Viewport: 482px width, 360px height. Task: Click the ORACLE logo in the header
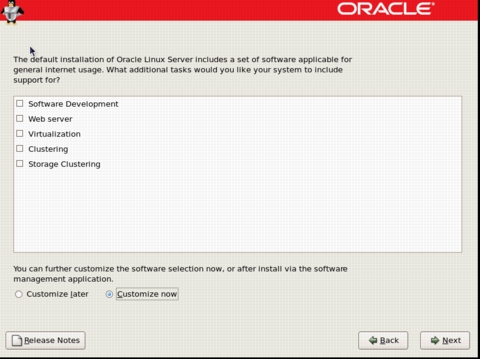(x=386, y=9)
